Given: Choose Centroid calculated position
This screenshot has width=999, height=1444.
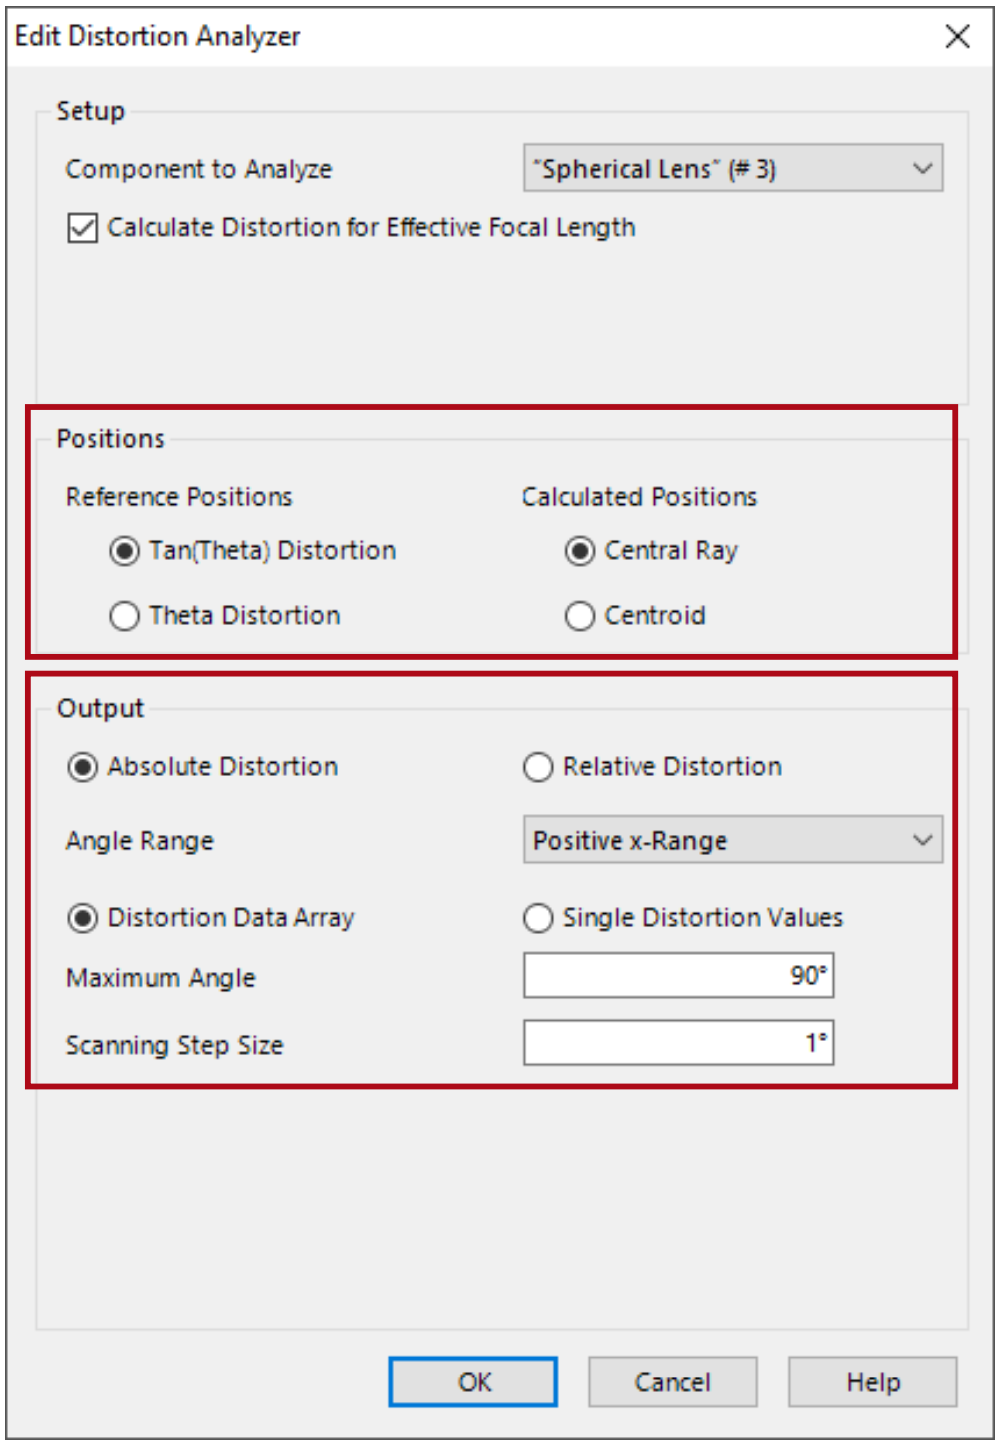Looking at the screenshot, I should click(x=580, y=616).
